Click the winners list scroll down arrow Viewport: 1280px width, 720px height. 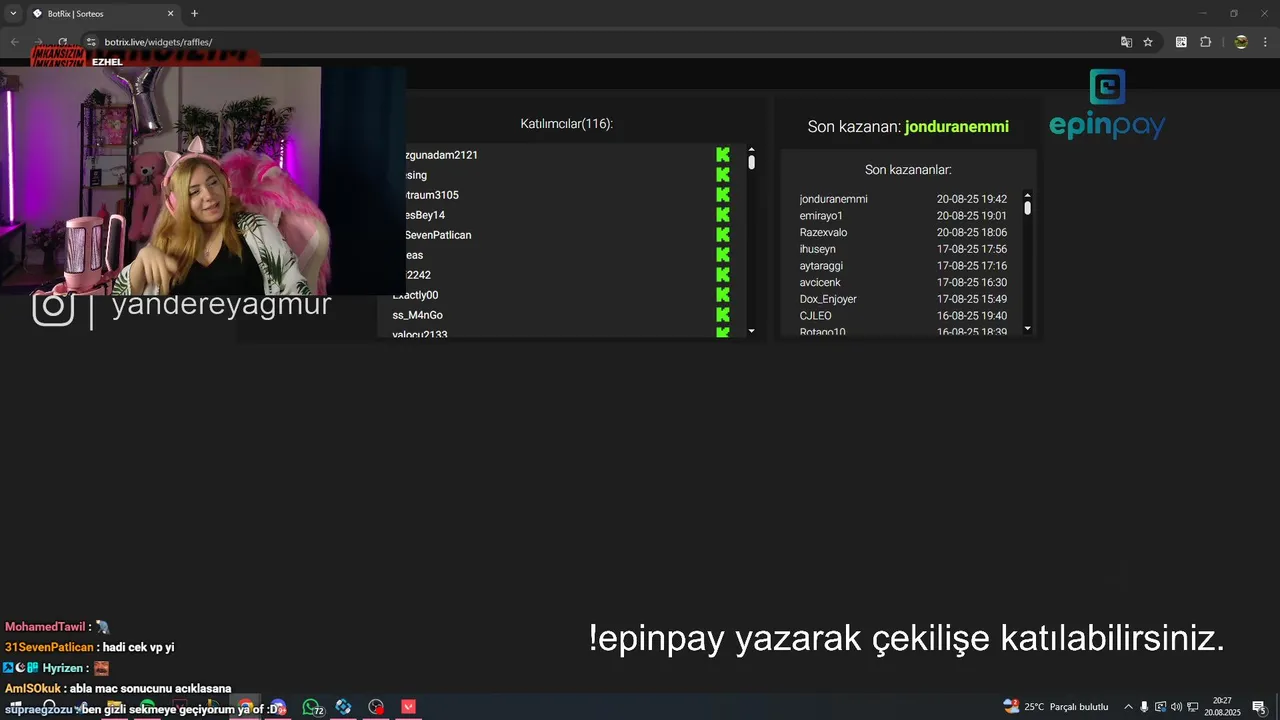[x=1027, y=328]
